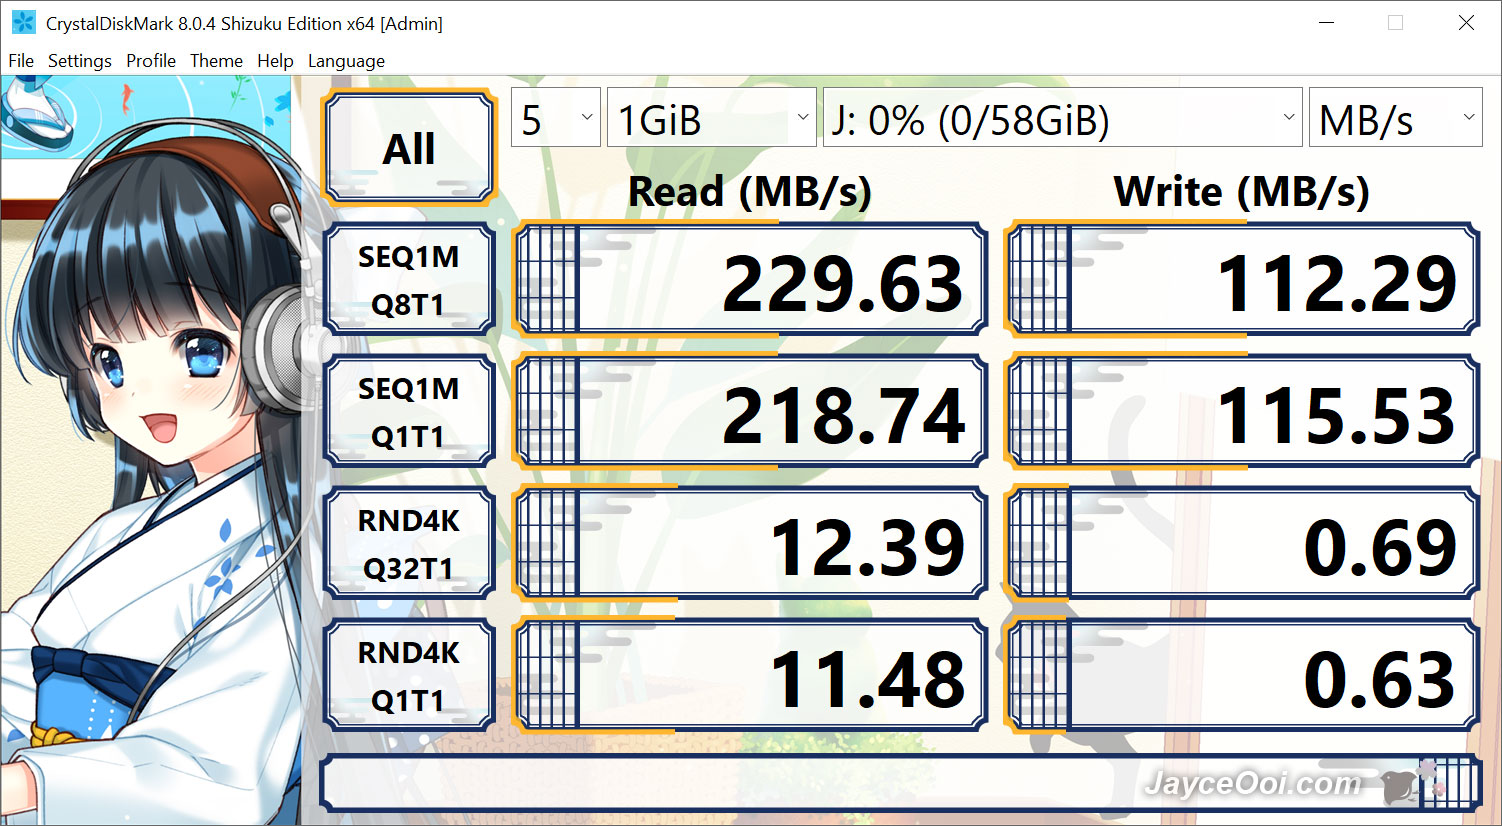The image size is (1502, 826).
Task: Expand the 1GiB test size dropdown
Action: point(712,118)
